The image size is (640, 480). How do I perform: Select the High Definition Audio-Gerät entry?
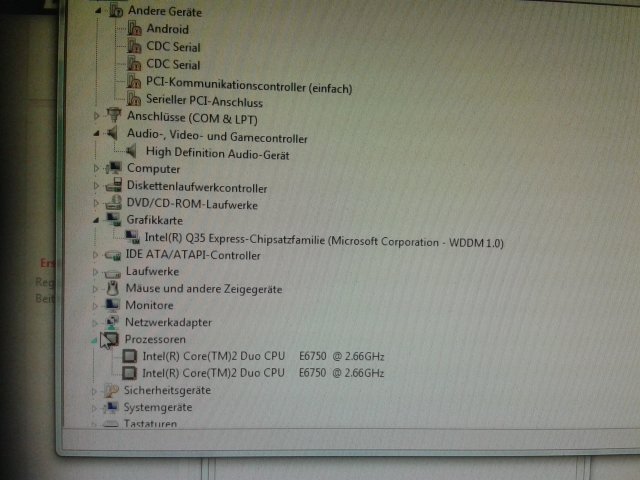tap(218, 153)
